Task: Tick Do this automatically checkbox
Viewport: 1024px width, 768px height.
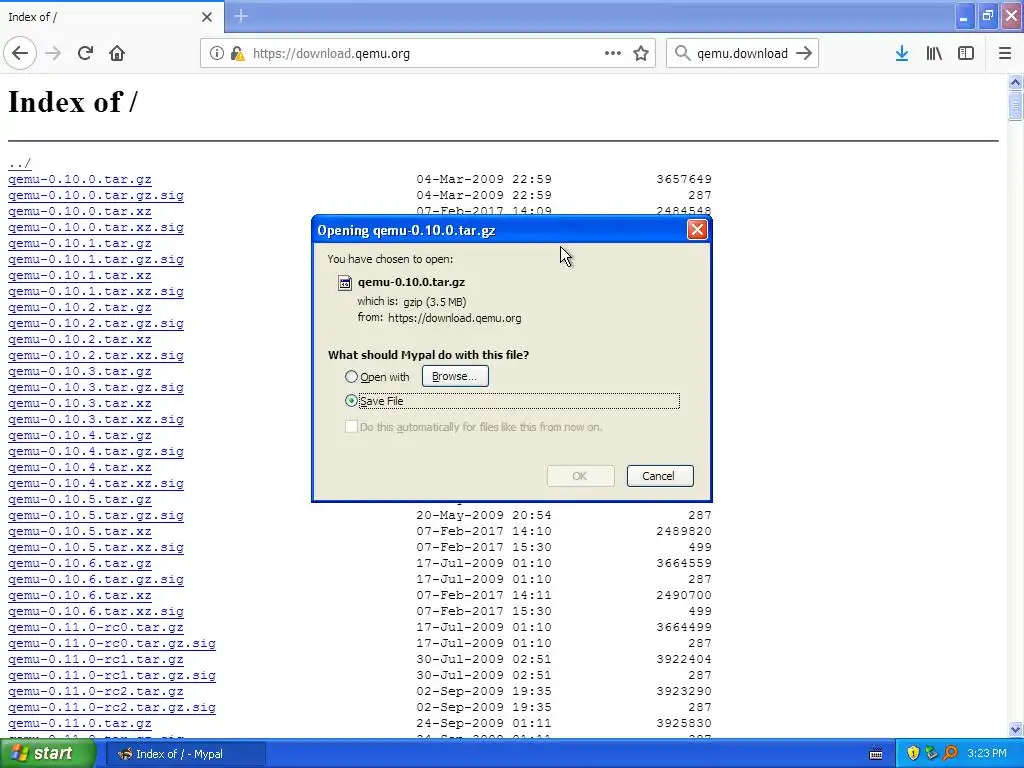Action: [351, 427]
